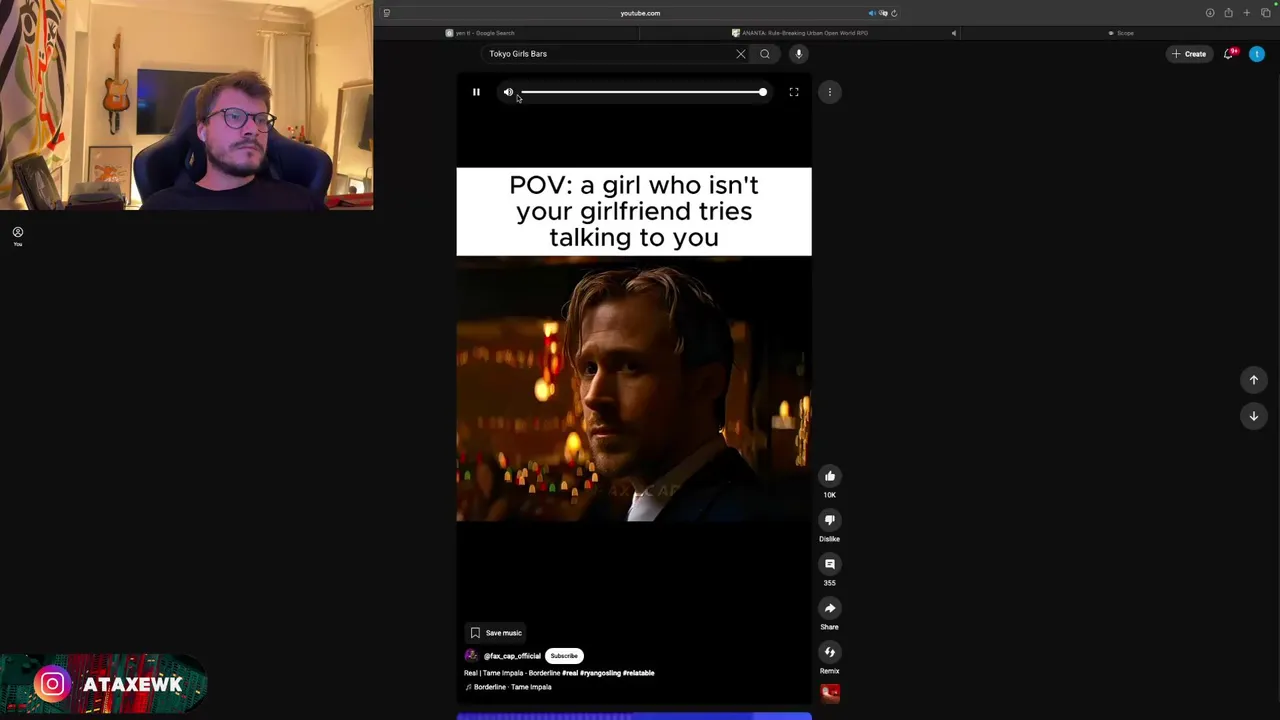Screen dimensions: 1280x720
Task: Subscribe to @fax_cap_official
Action: 564,656
